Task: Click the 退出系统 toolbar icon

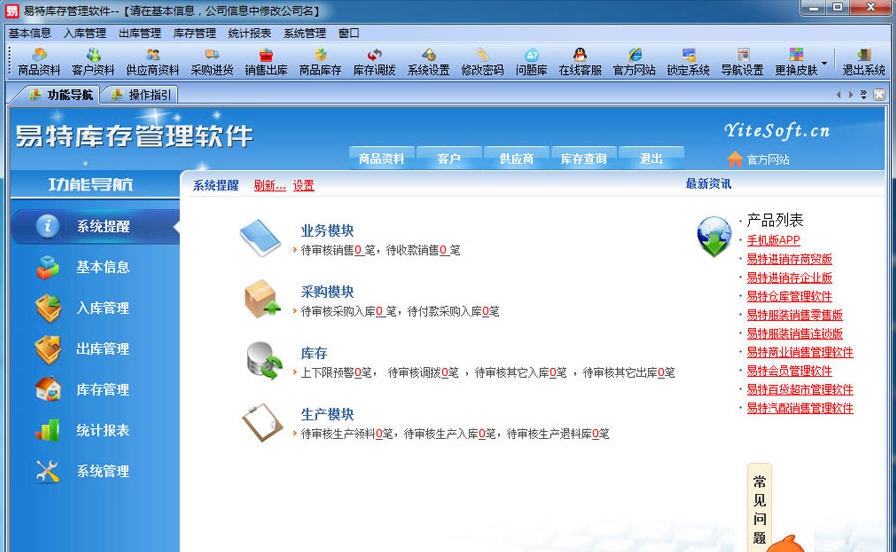Action: coord(864,62)
